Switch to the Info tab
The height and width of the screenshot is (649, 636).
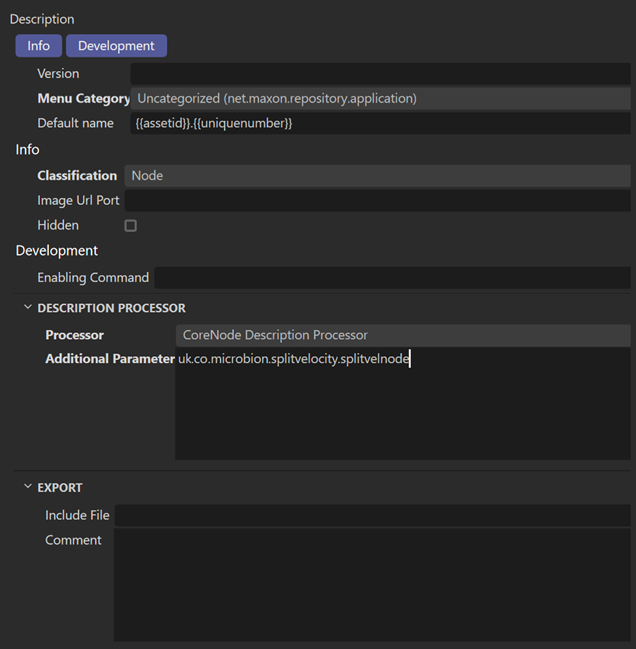click(38, 46)
